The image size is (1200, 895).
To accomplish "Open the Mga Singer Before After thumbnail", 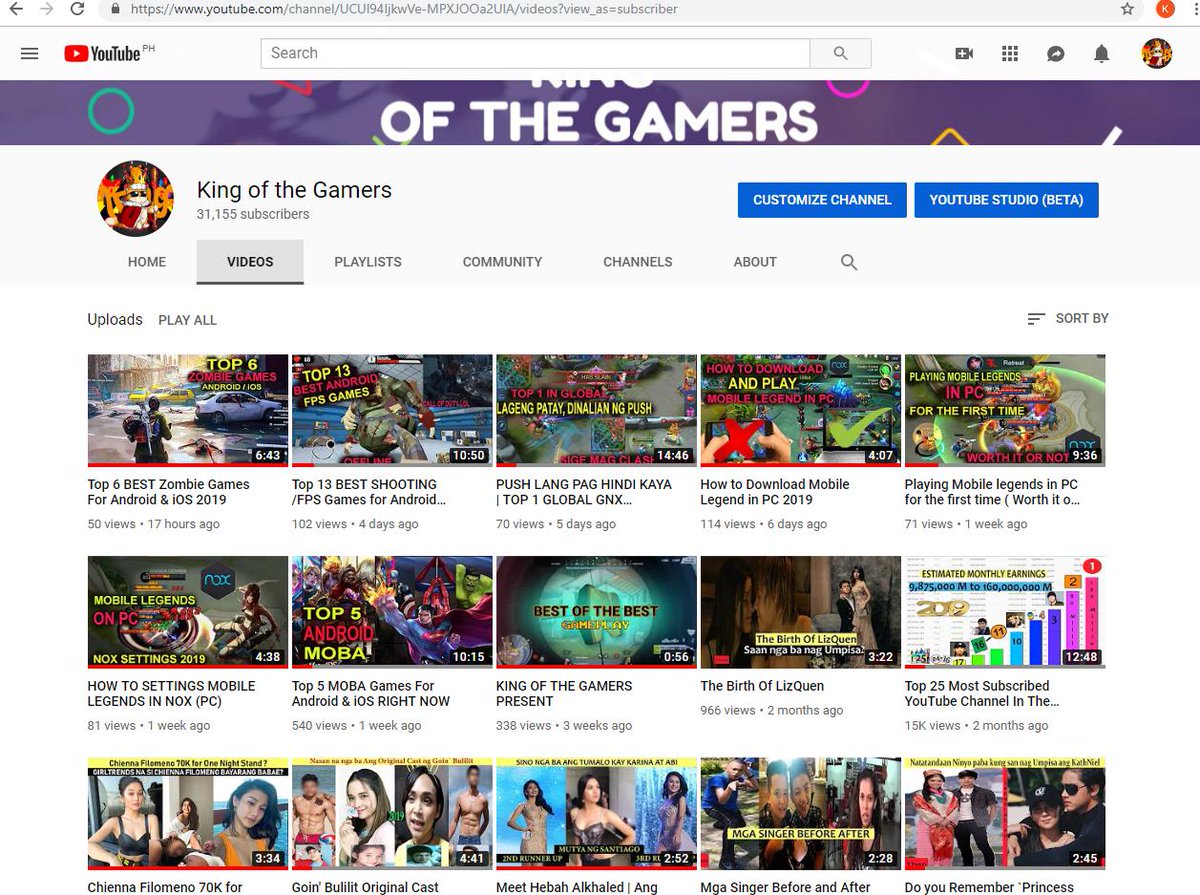I will point(801,814).
